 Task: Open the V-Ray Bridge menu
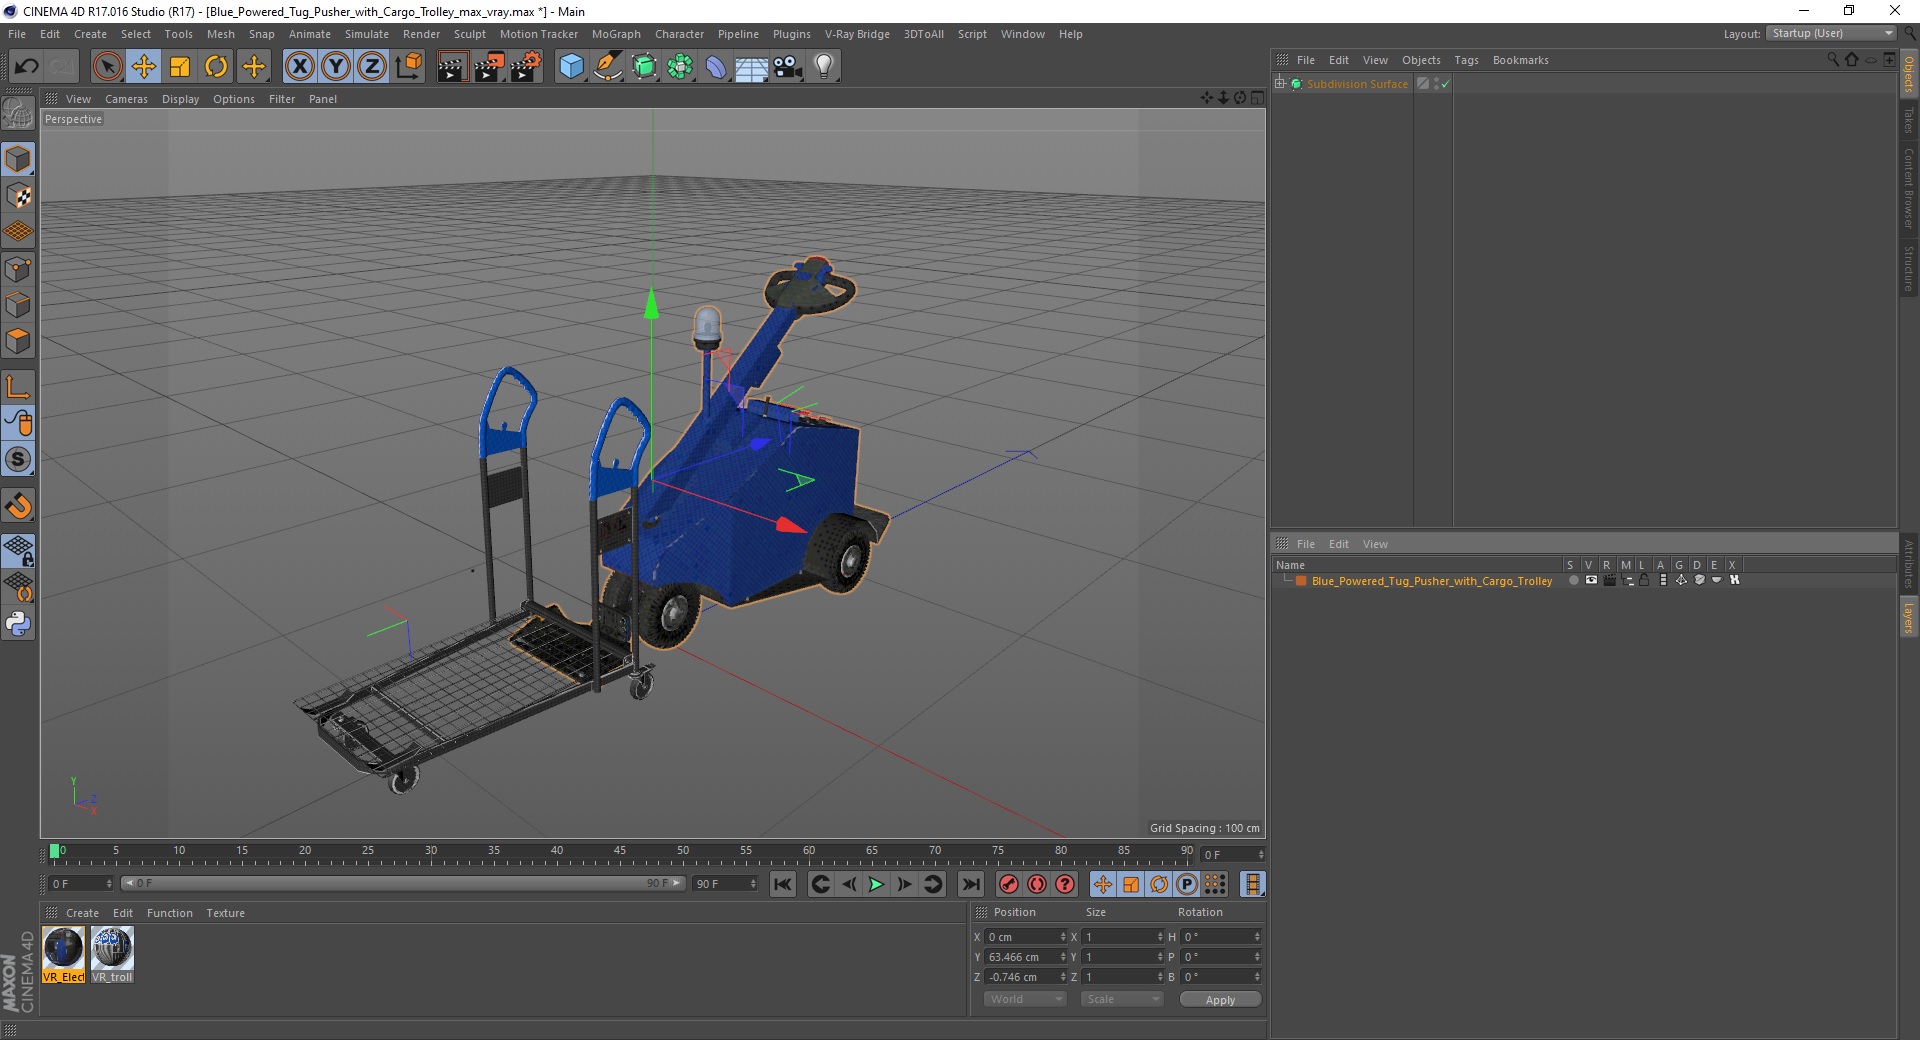pyautogui.click(x=857, y=34)
